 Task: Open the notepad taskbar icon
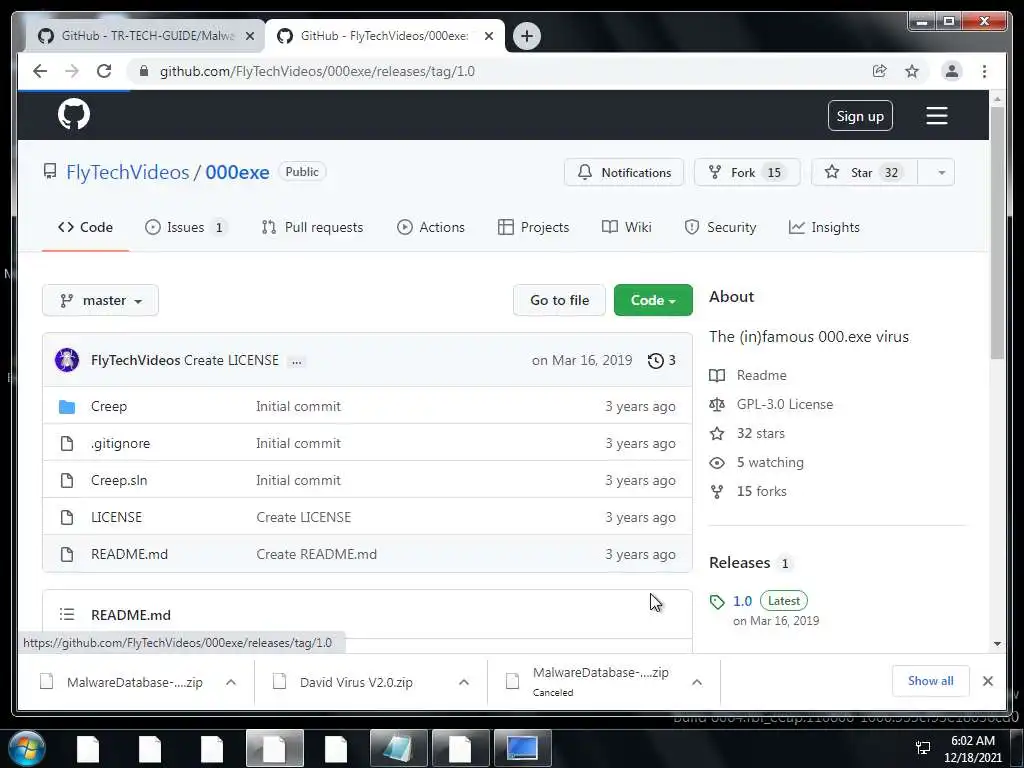click(x=398, y=748)
